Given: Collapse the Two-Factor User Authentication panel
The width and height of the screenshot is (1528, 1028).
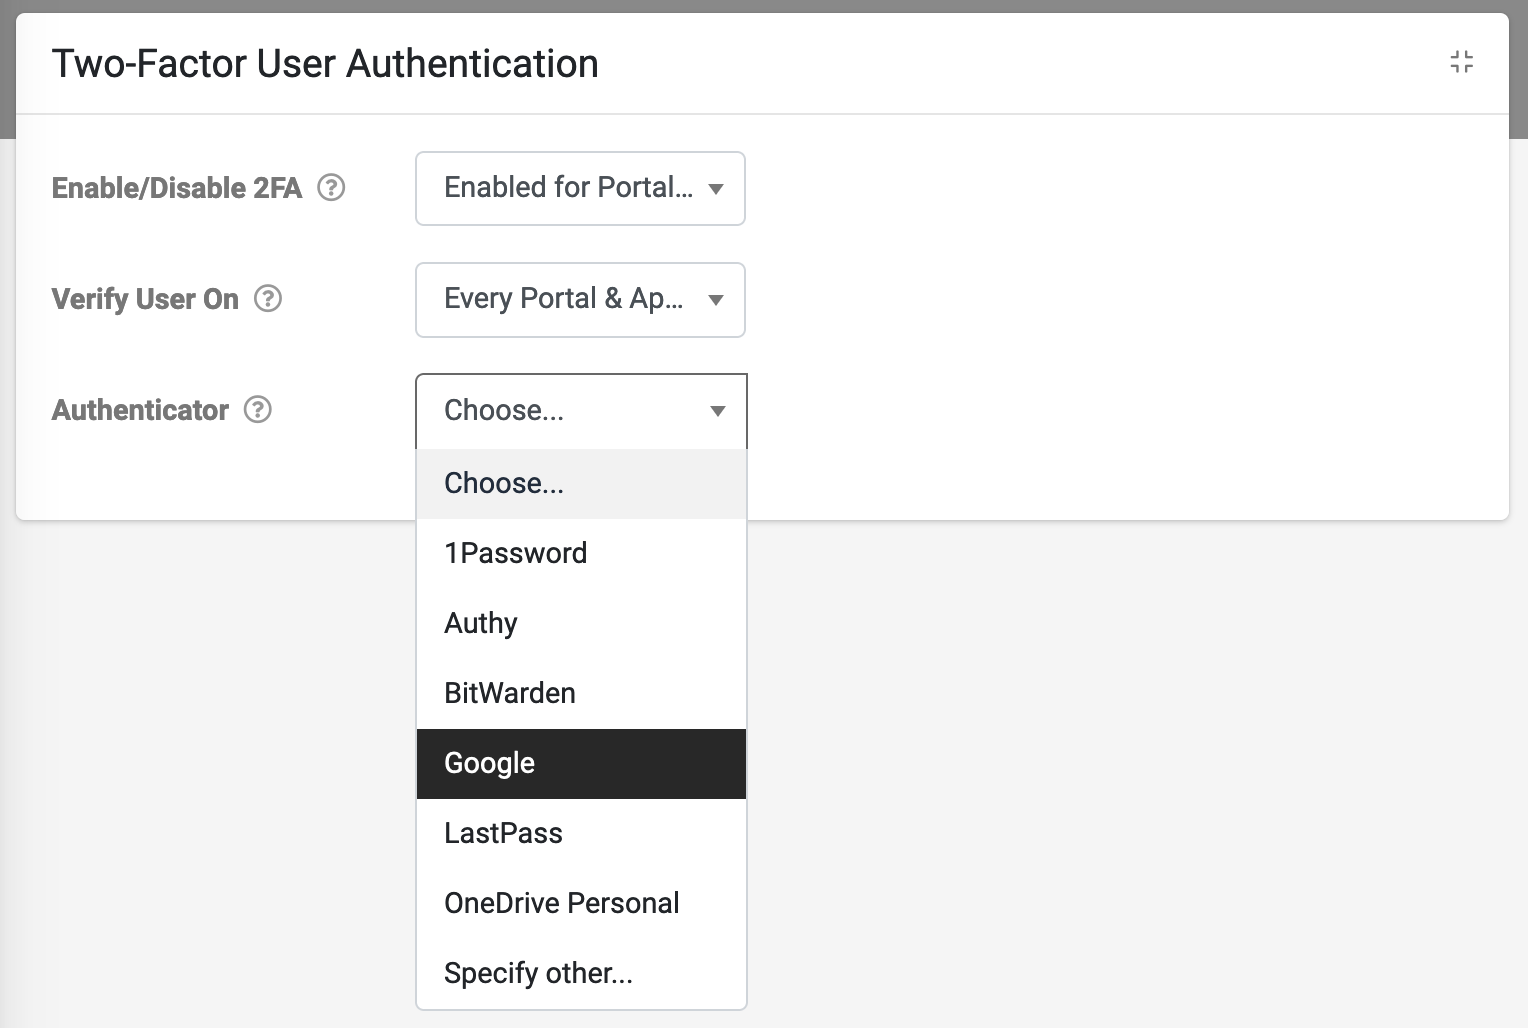Looking at the screenshot, I should click(1461, 62).
